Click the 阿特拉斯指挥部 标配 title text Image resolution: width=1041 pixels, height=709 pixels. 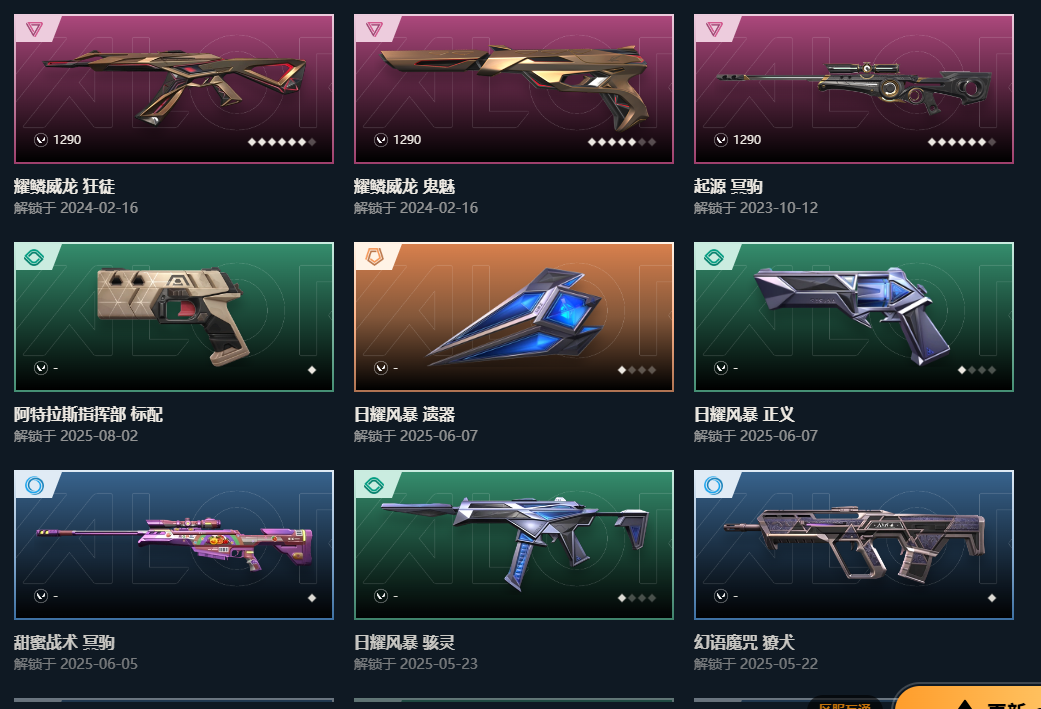pos(88,414)
